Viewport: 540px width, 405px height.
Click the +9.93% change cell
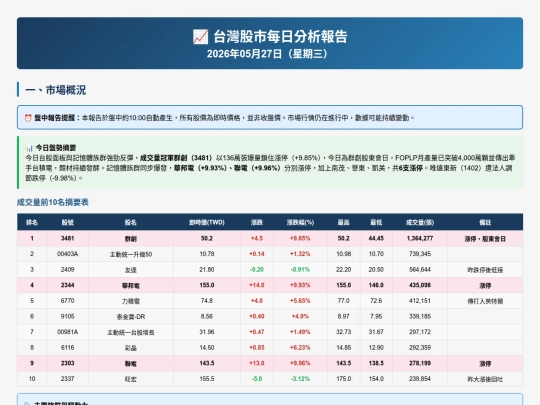coord(300,285)
